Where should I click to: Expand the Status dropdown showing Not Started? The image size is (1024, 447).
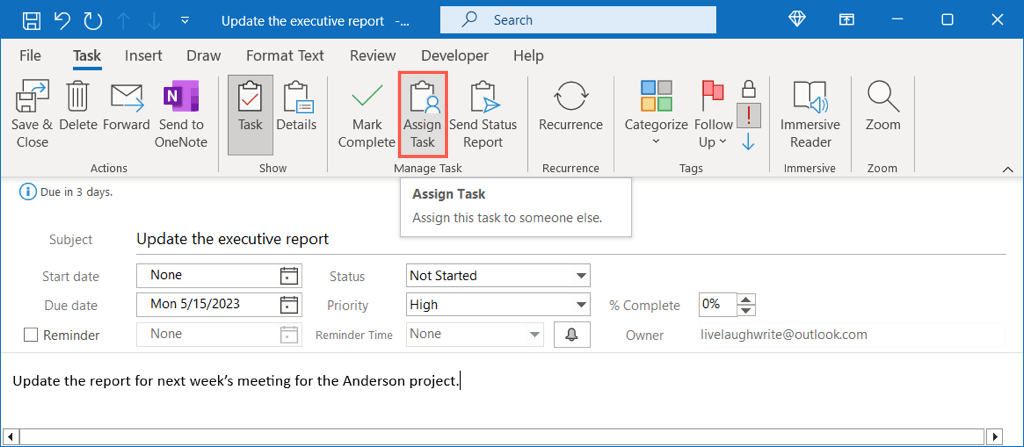[581, 275]
